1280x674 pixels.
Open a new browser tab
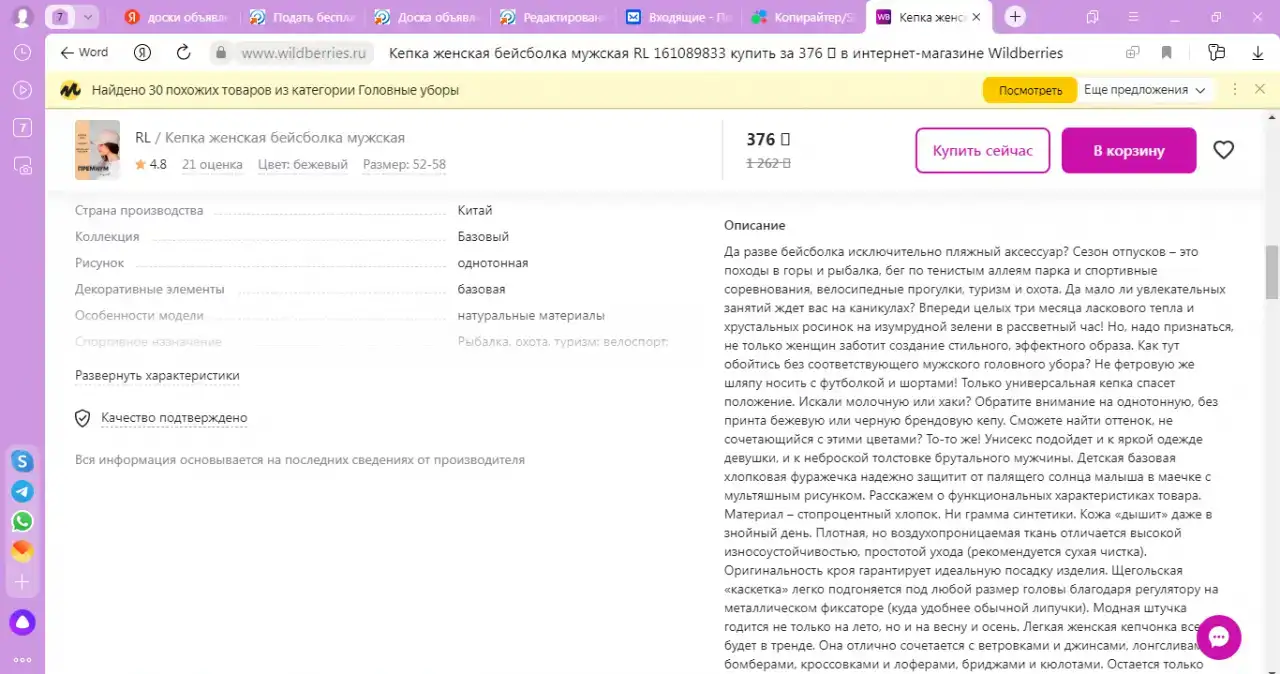pyautogui.click(x=1015, y=17)
